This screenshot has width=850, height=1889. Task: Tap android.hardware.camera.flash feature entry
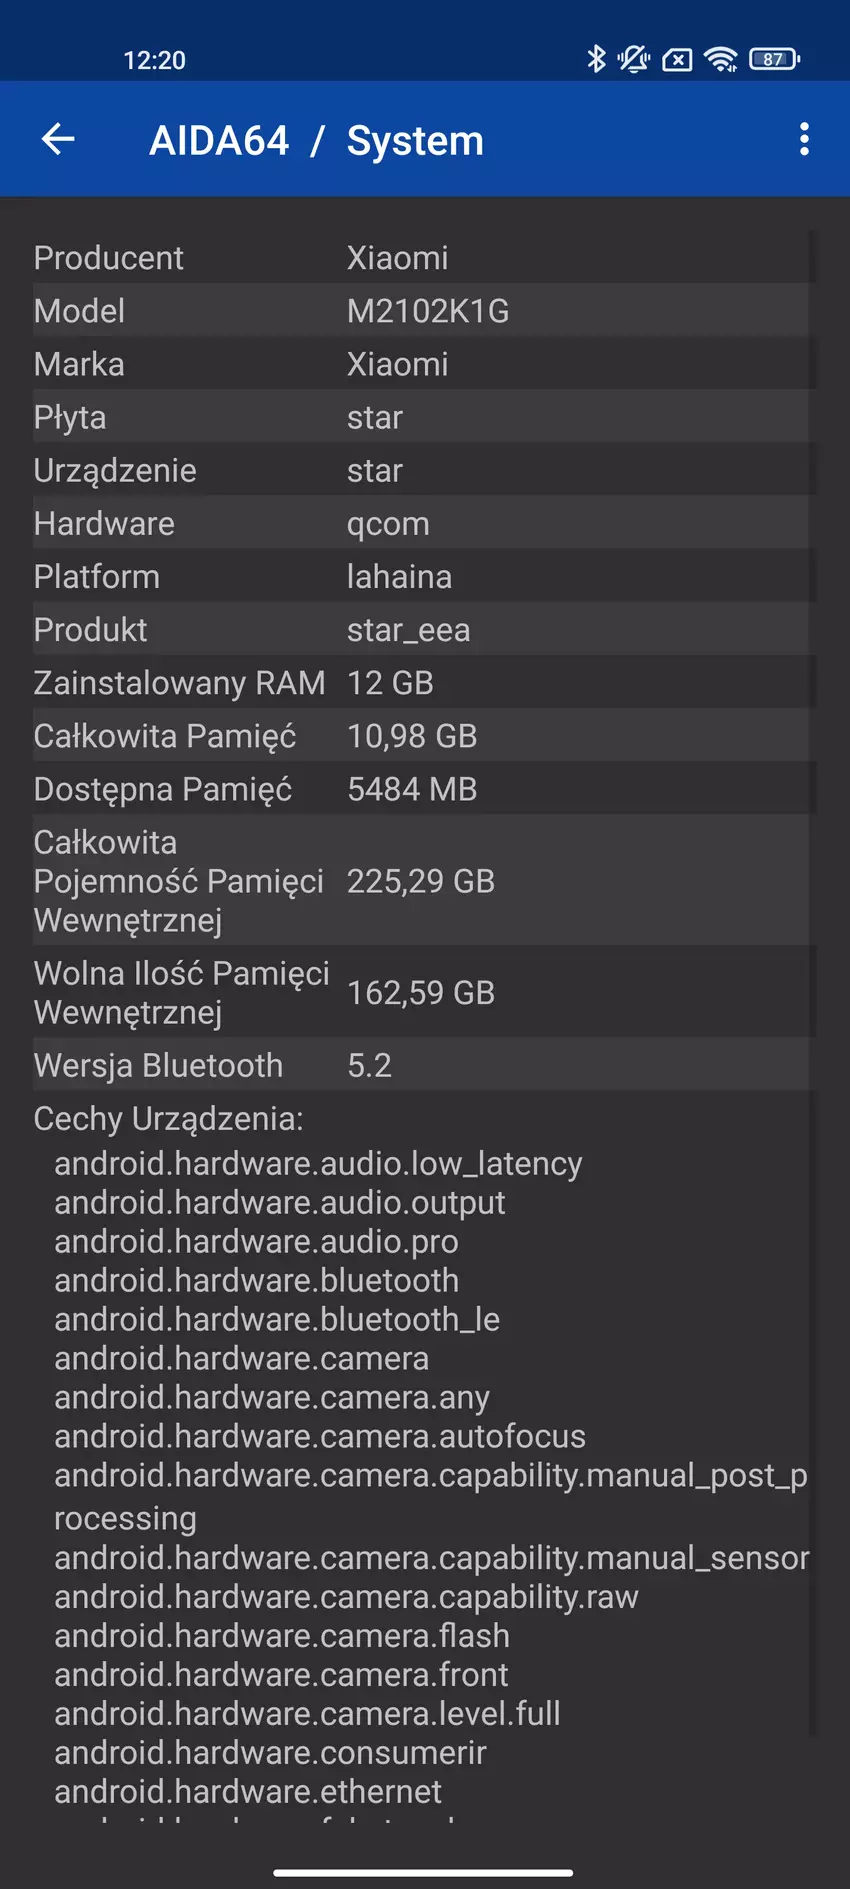[282, 1635]
